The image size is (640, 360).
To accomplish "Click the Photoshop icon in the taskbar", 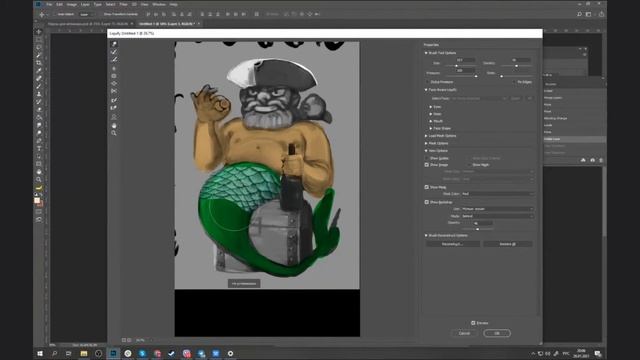I will tap(113, 353).
